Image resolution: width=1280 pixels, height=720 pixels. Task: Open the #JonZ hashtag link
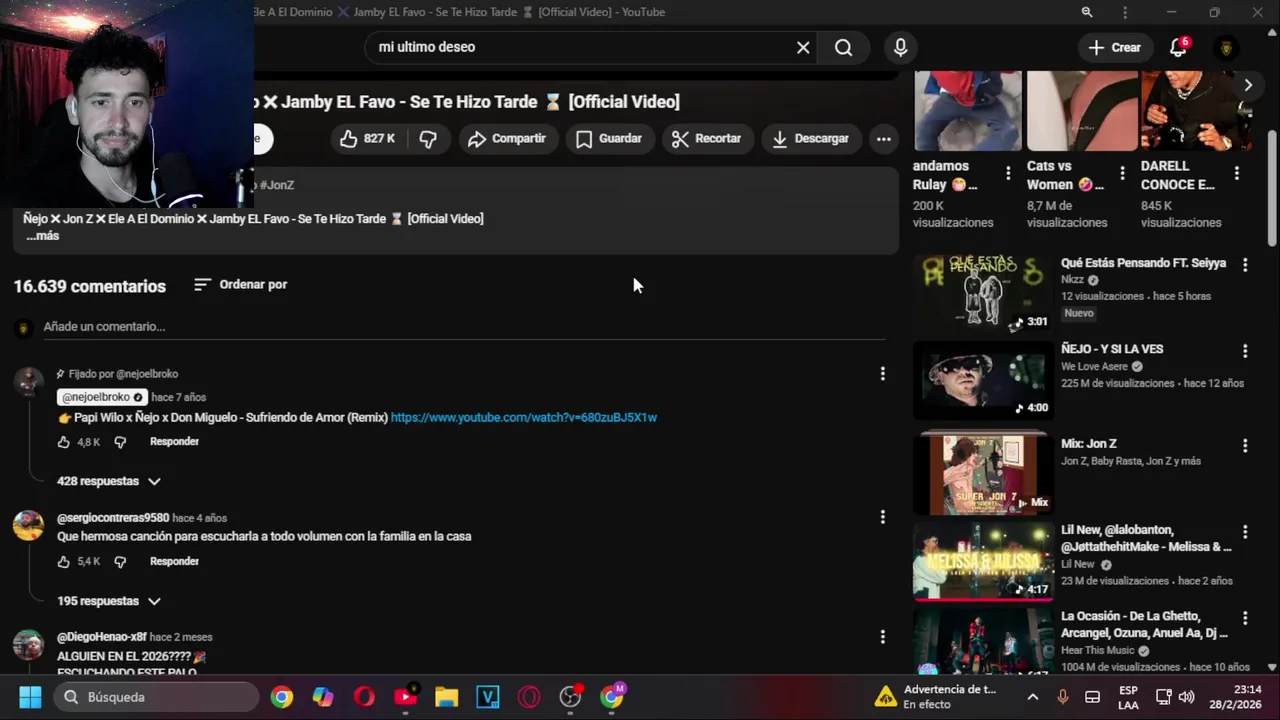pyautogui.click(x=277, y=185)
